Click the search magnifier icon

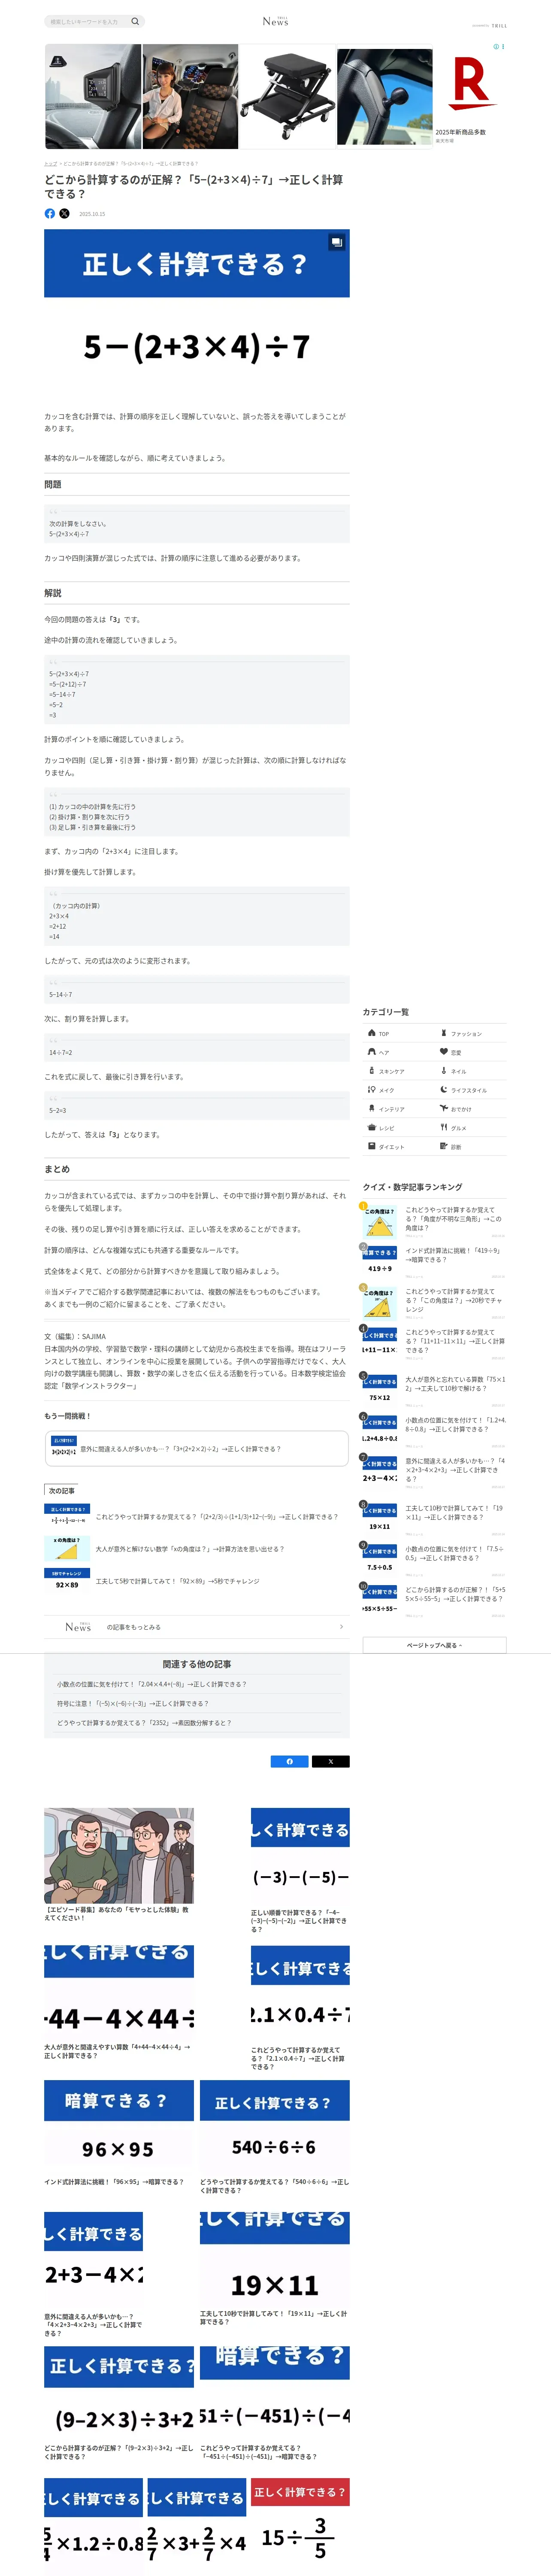[x=135, y=21]
